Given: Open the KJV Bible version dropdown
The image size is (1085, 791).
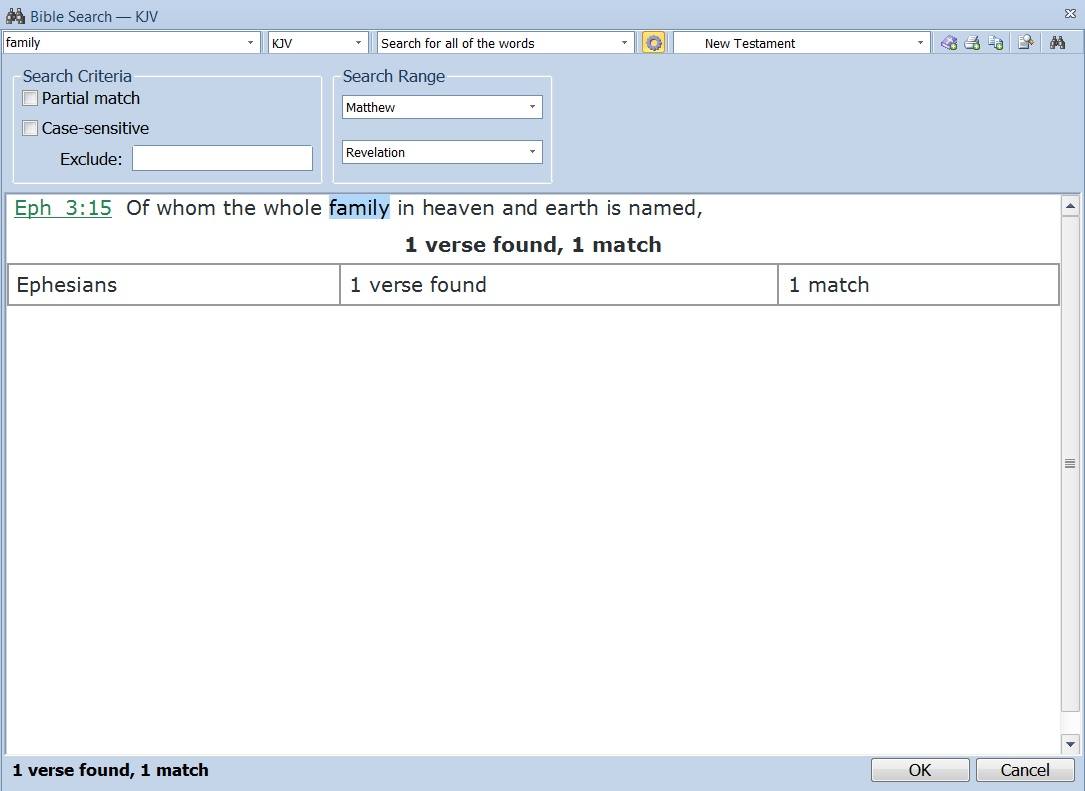Looking at the screenshot, I should click(358, 43).
